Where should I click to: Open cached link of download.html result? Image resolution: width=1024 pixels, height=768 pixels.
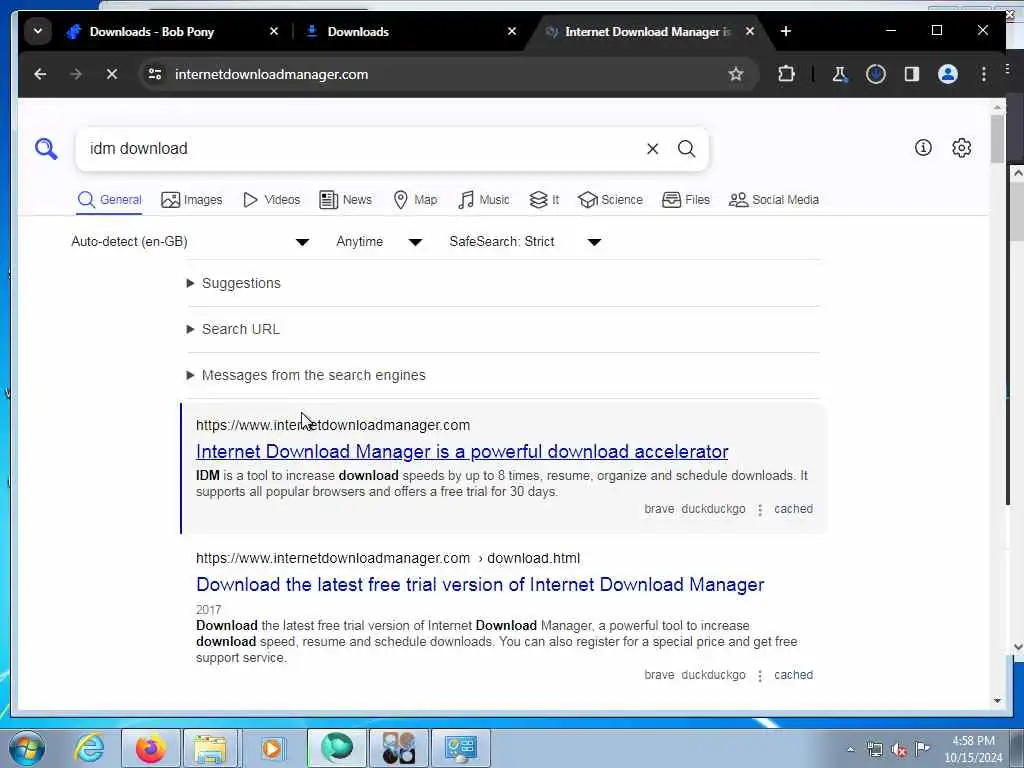click(793, 675)
